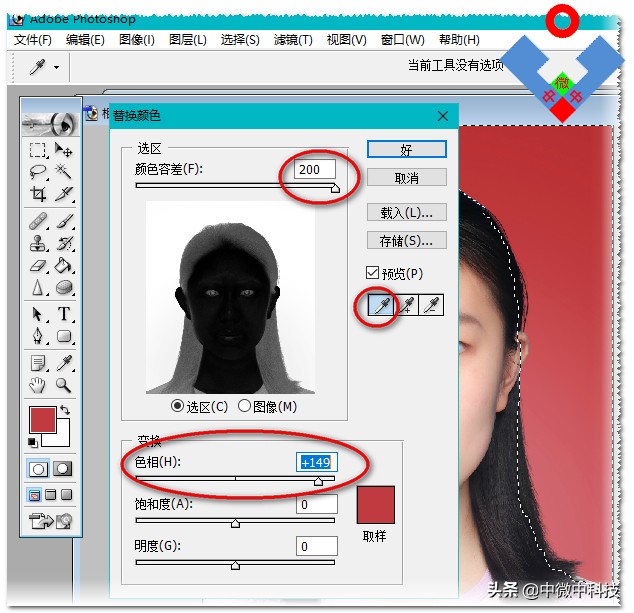This screenshot has height=613, width=634.
Task: Click the 载入(L)... load button
Action: (x=407, y=212)
